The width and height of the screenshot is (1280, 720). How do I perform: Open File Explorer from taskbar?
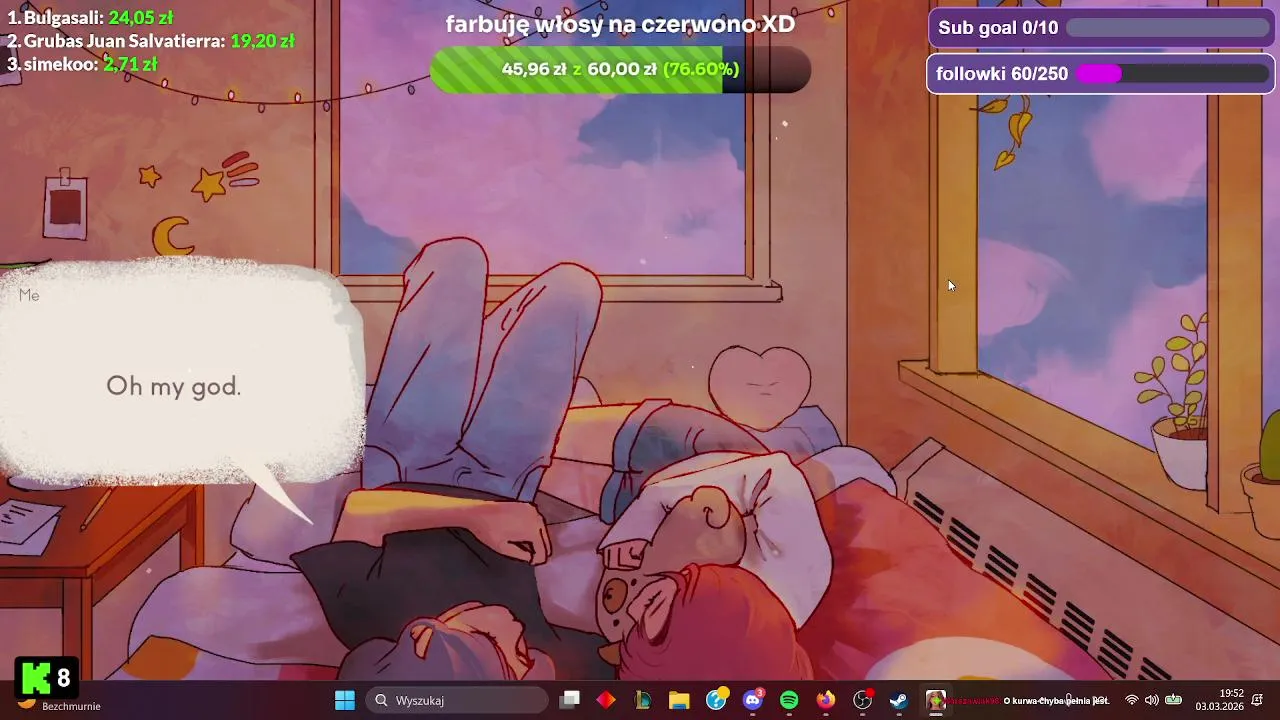679,700
